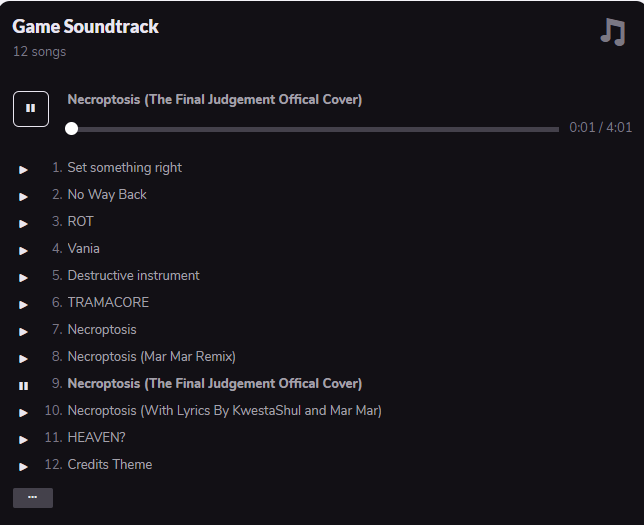This screenshot has width=644, height=525.
Task: Play HEAVEN? with its arrow icon
Action: [23, 439]
